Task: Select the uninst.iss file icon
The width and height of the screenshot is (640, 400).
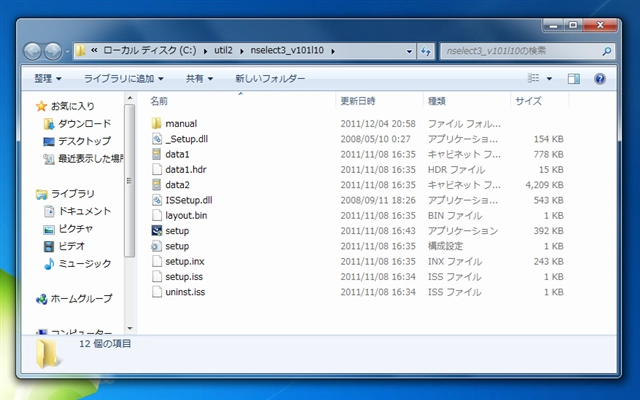Action: click(157, 292)
